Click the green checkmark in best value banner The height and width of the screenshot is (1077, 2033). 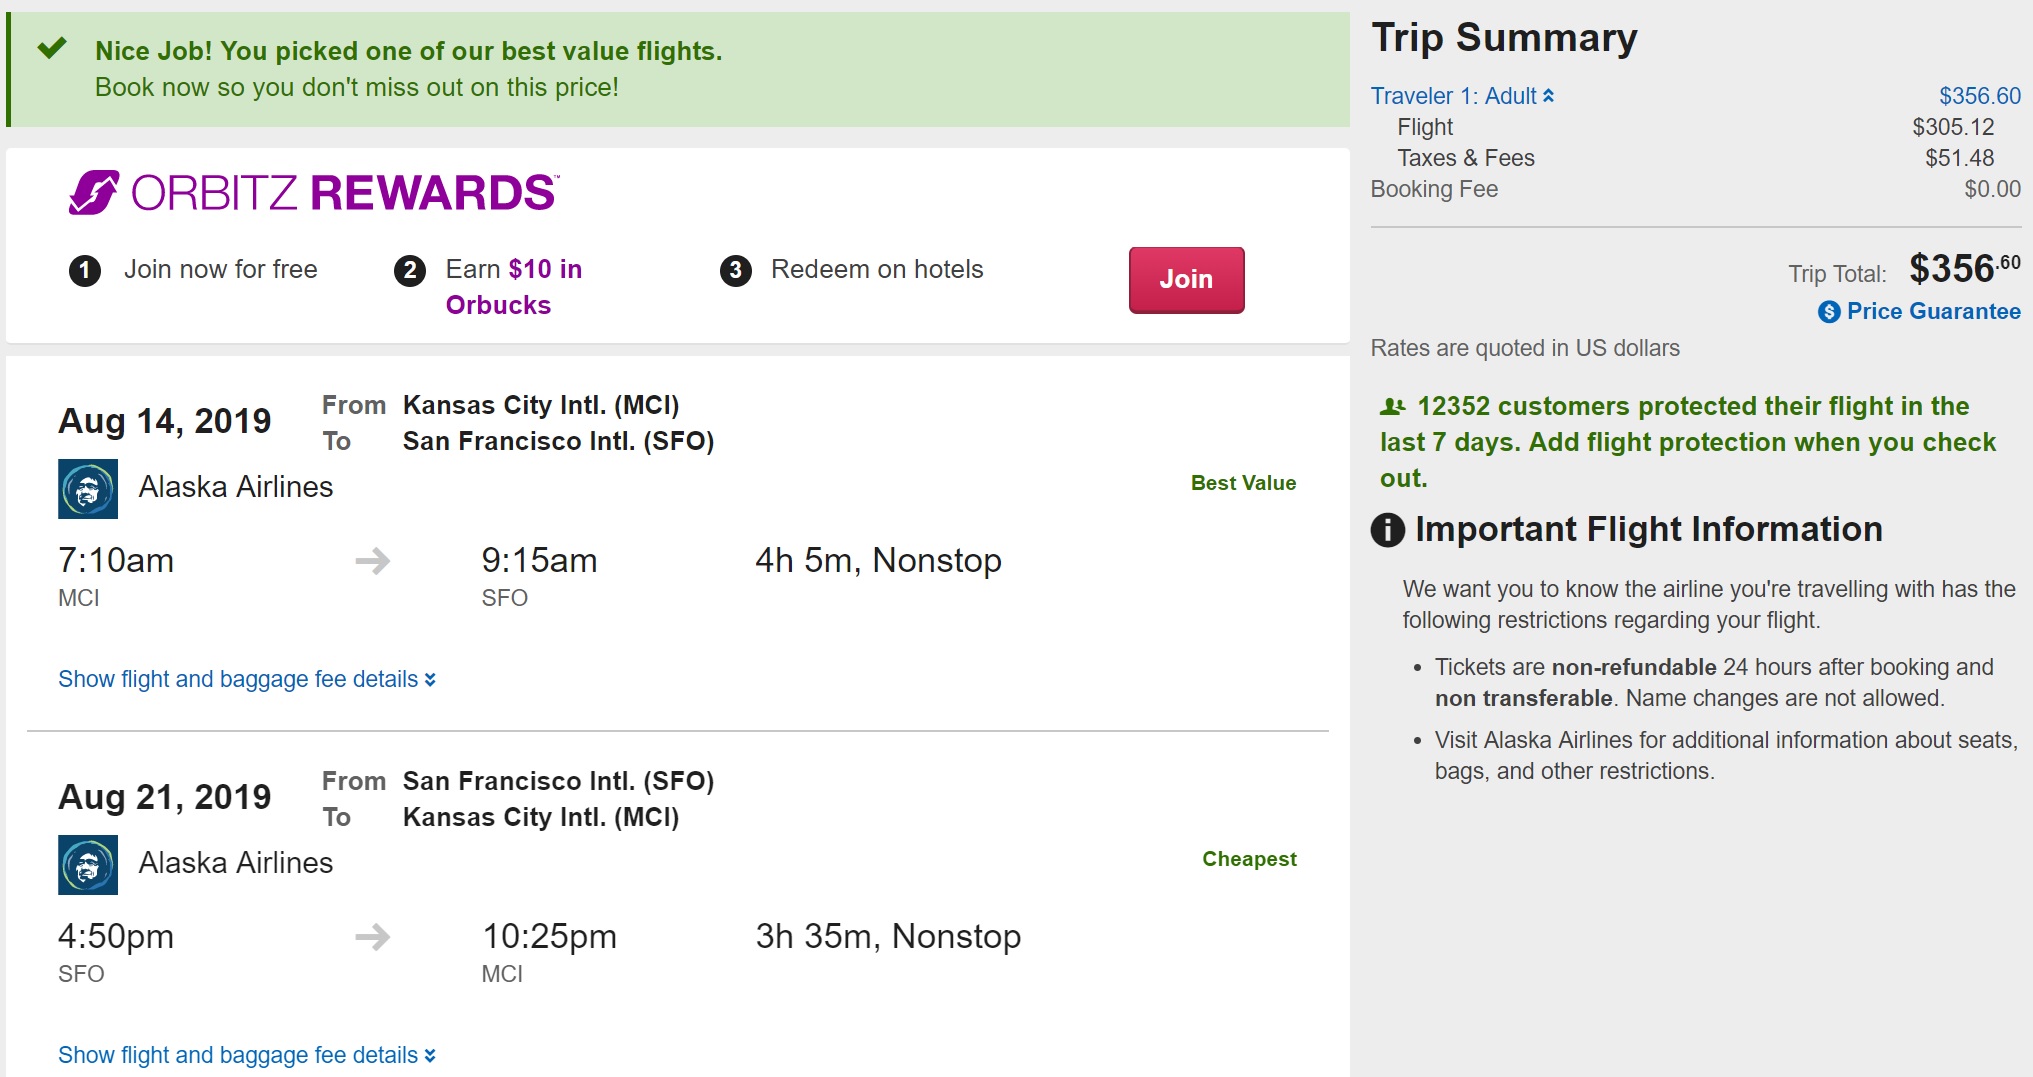(52, 48)
